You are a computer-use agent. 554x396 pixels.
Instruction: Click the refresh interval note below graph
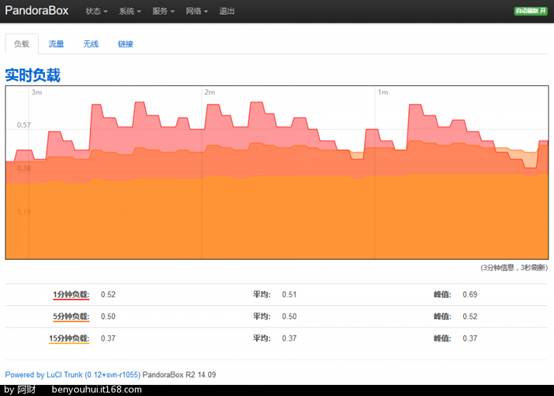pos(514,268)
